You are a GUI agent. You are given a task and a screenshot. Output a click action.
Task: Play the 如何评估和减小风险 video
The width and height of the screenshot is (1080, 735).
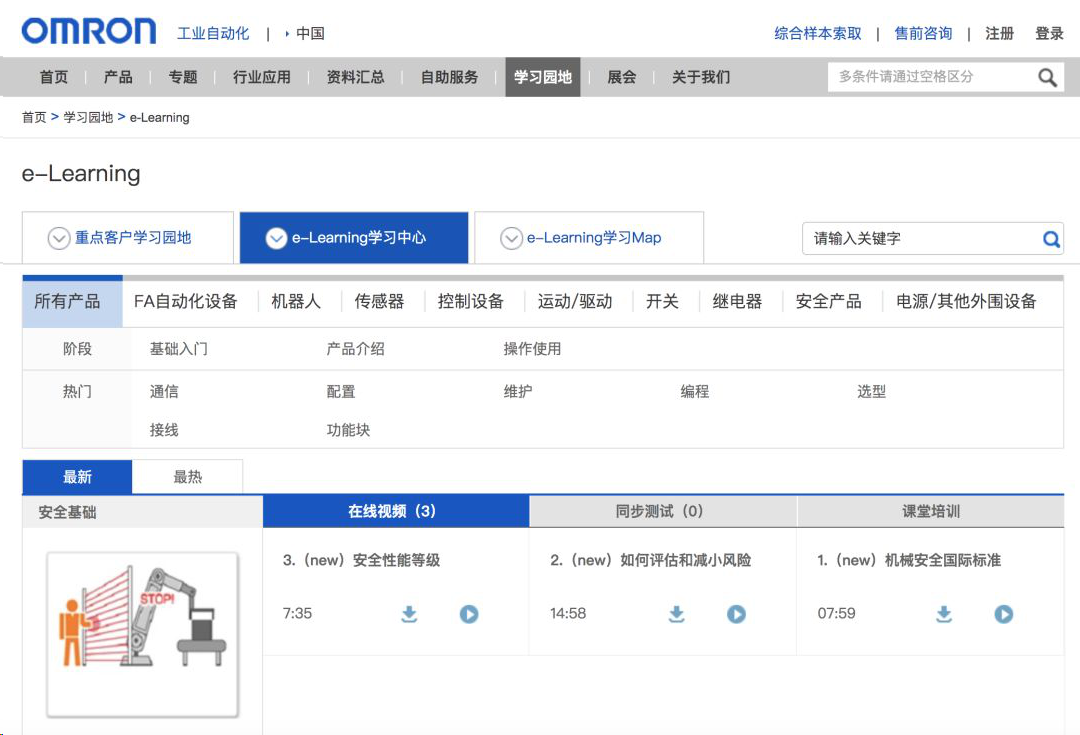click(x=737, y=614)
